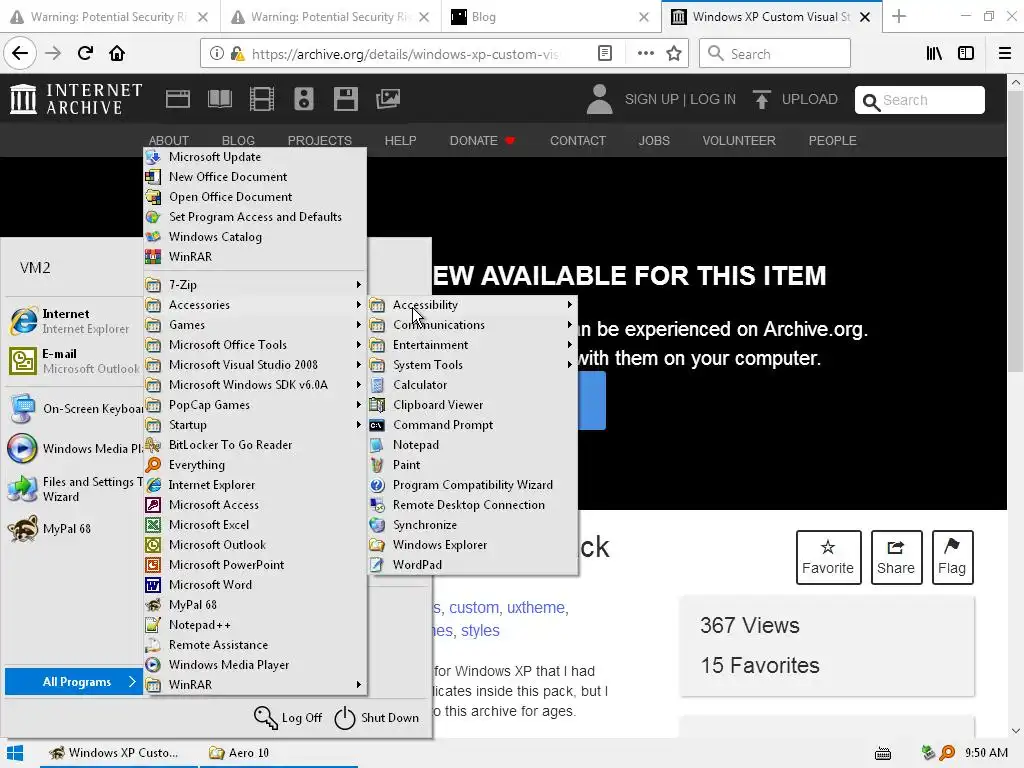This screenshot has height=768, width=1024.
Task: Open Remote Desktop Connection
Action: [473, 505]
